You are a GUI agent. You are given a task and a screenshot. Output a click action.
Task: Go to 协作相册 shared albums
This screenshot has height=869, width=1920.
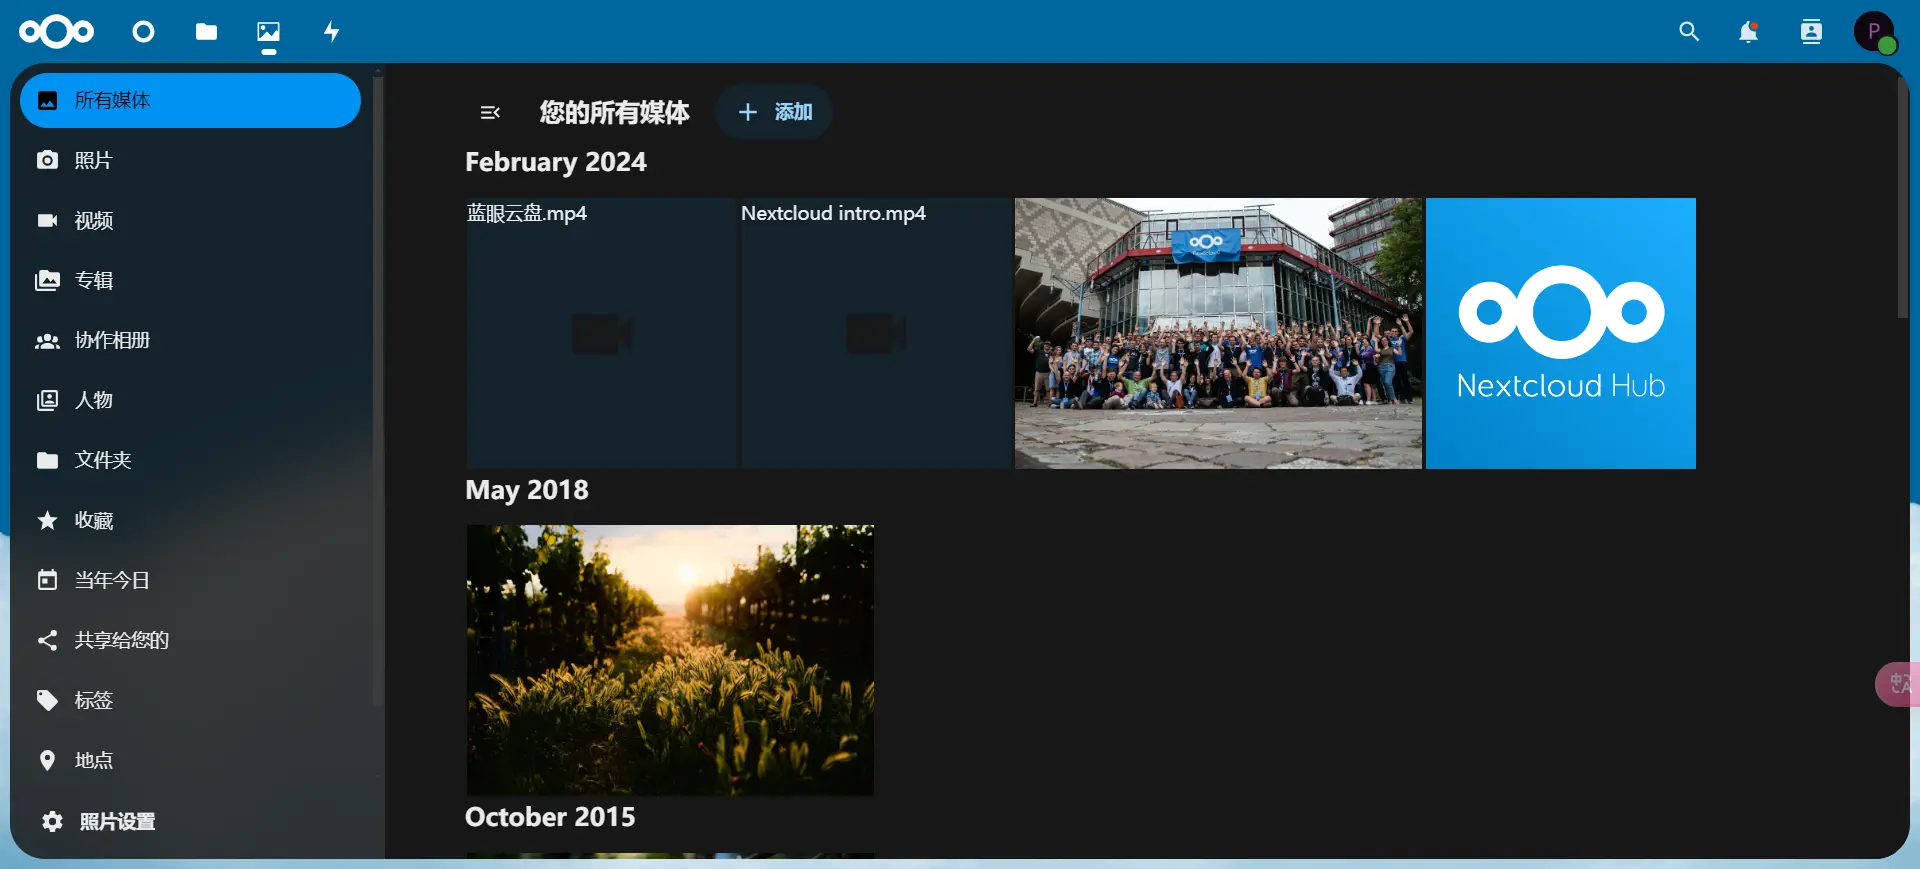(x=190, y=340)
